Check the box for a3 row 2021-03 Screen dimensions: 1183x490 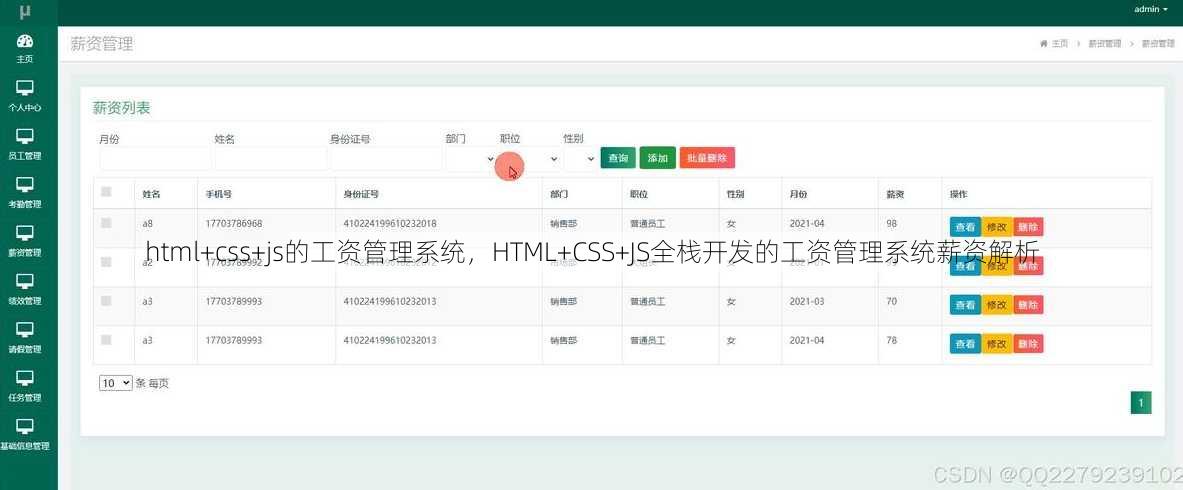click(x=106, y=300)
